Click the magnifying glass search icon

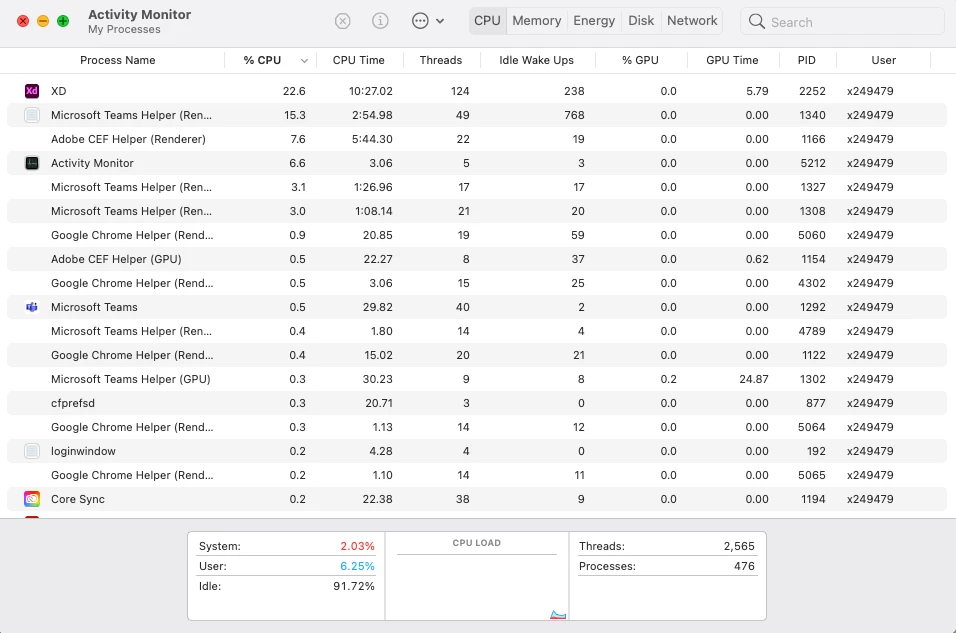pos(757,21)
